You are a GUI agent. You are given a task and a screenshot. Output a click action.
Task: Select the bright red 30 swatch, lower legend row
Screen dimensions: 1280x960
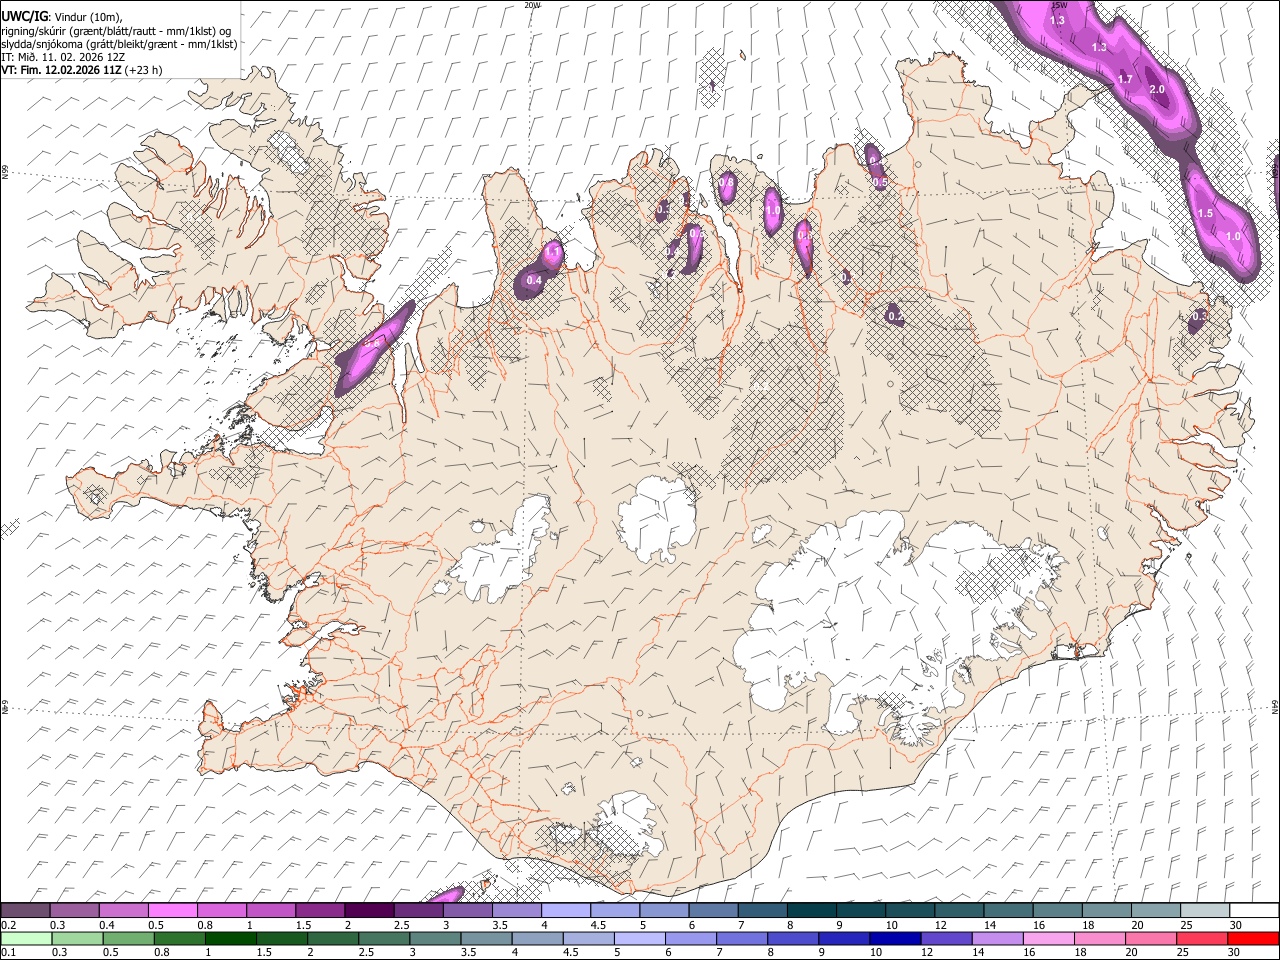pyautogui.click(x=1252, y=938)
